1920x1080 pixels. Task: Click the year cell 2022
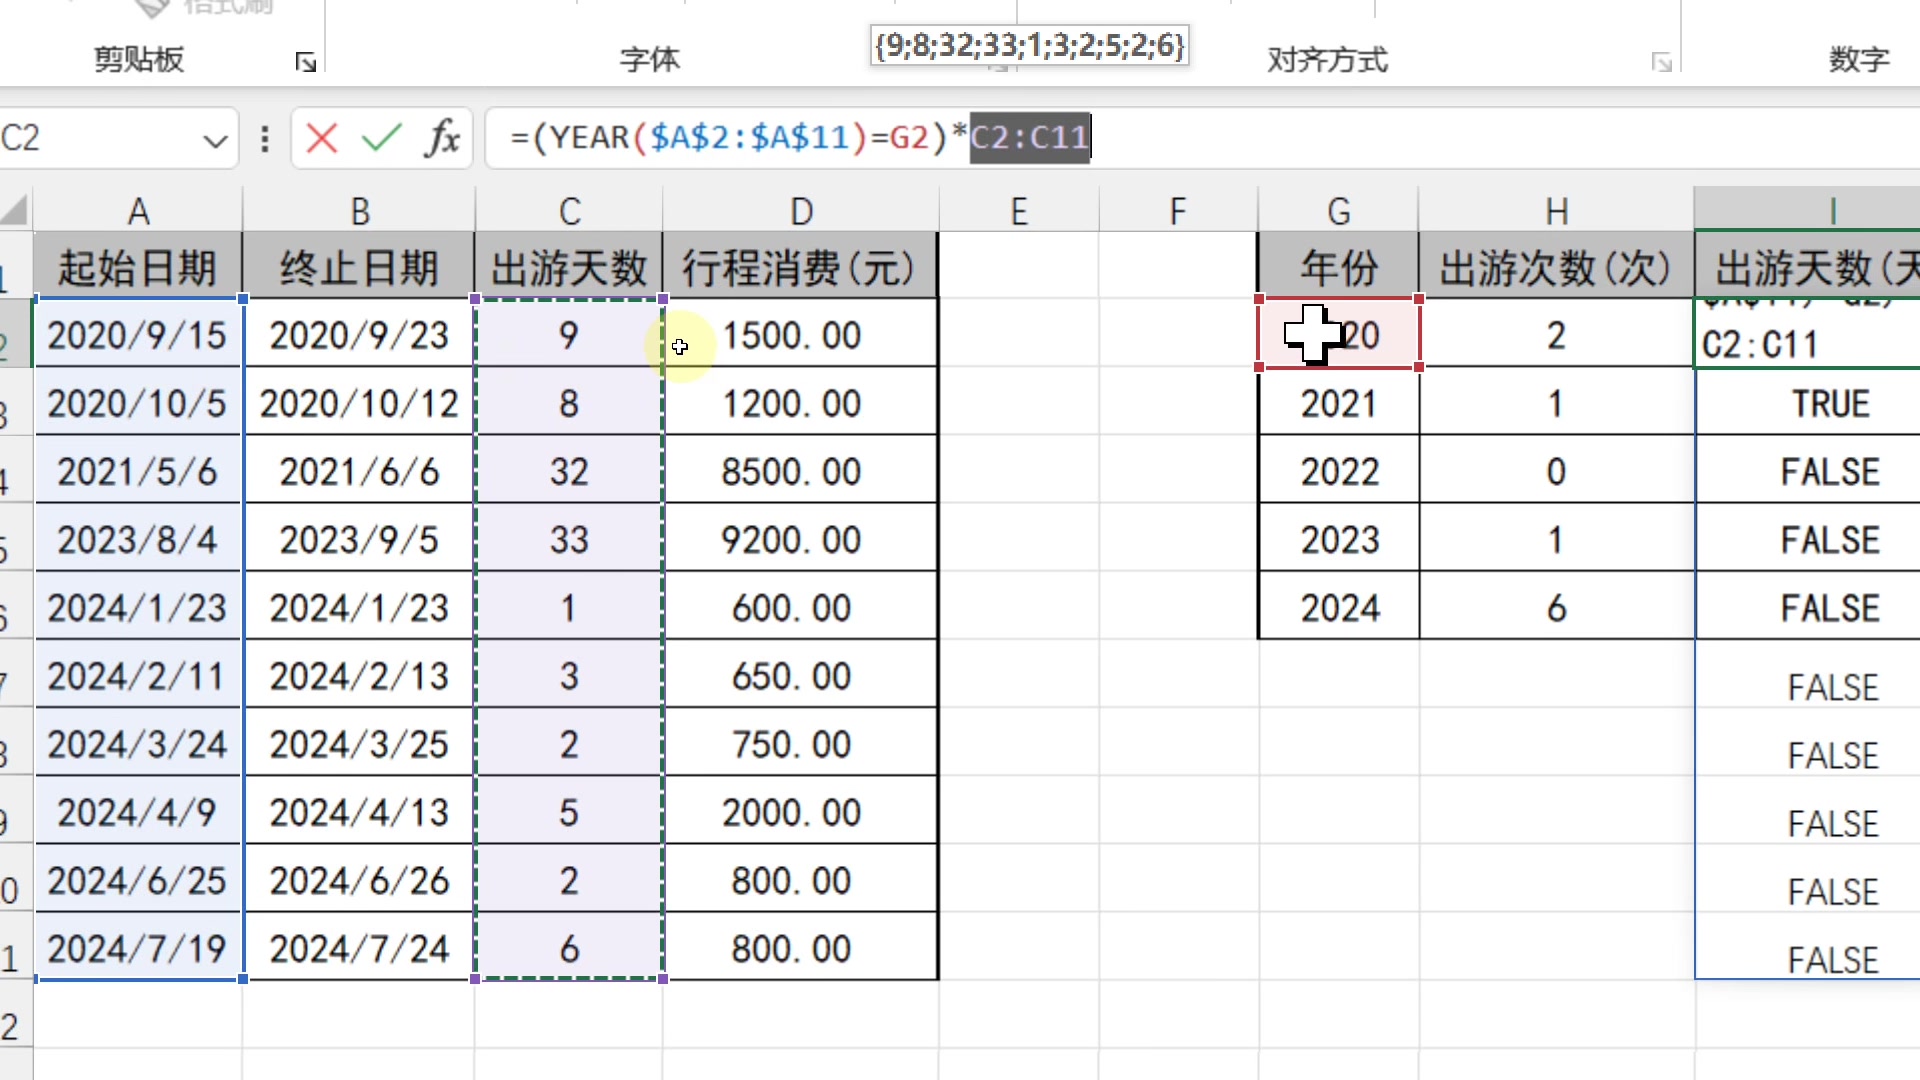pos(1339,471)
